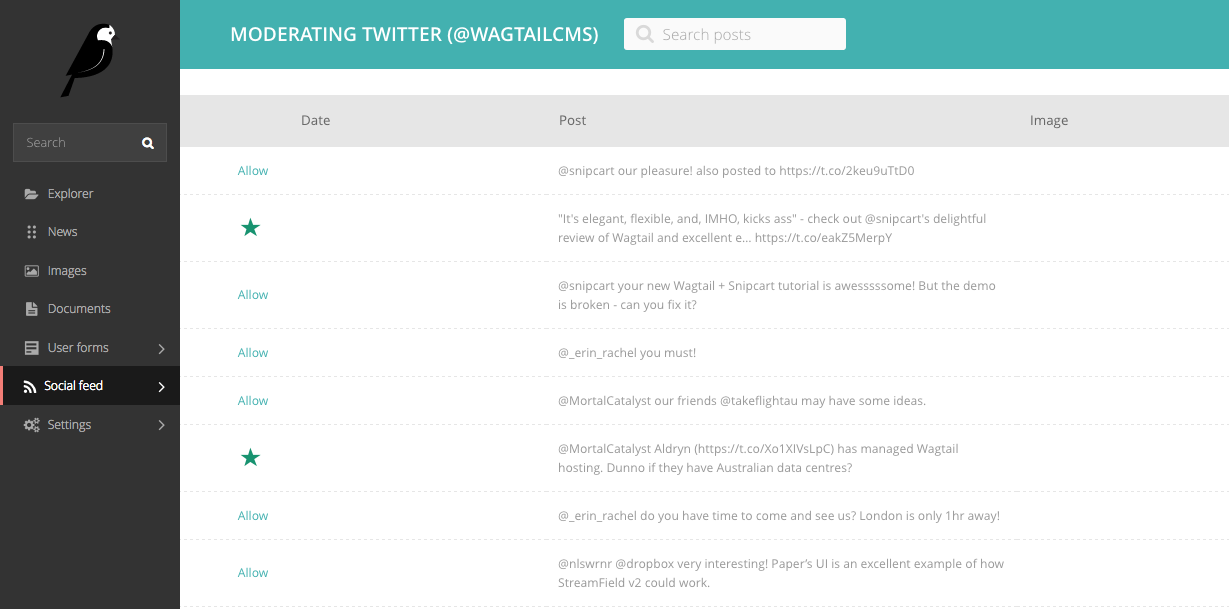The height and width of the screenshot is (609, 1229).
Task: Expand the Settings submenu arrow
Action: [x=162, y=425]
